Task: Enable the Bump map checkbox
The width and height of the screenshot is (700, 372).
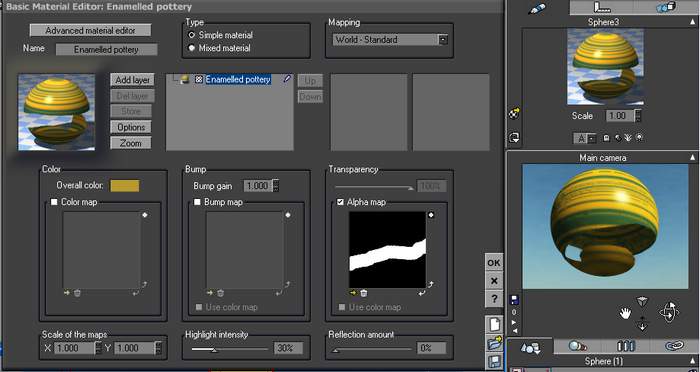Action: click(x=197, y=202)
